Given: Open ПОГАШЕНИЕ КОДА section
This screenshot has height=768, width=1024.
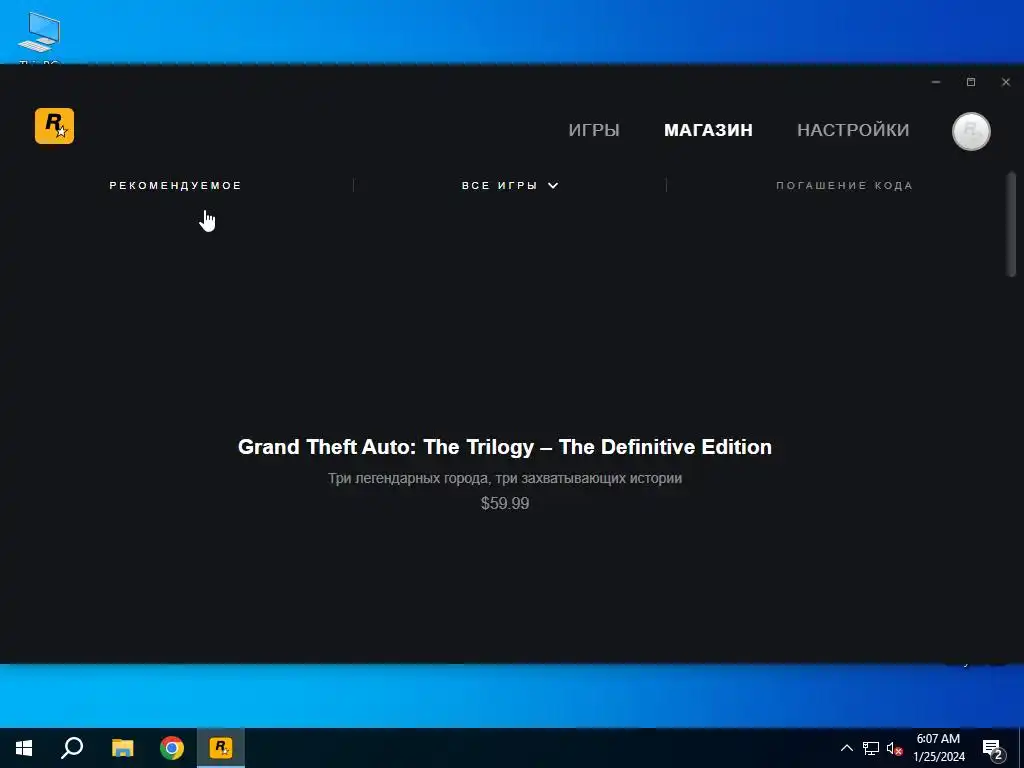Looking at the screenshot, I should [x=844, y=185].
